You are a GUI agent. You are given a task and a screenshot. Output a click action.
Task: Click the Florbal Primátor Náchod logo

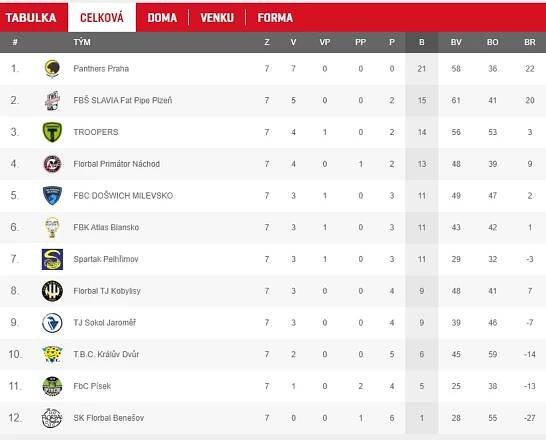click(52, 164)
